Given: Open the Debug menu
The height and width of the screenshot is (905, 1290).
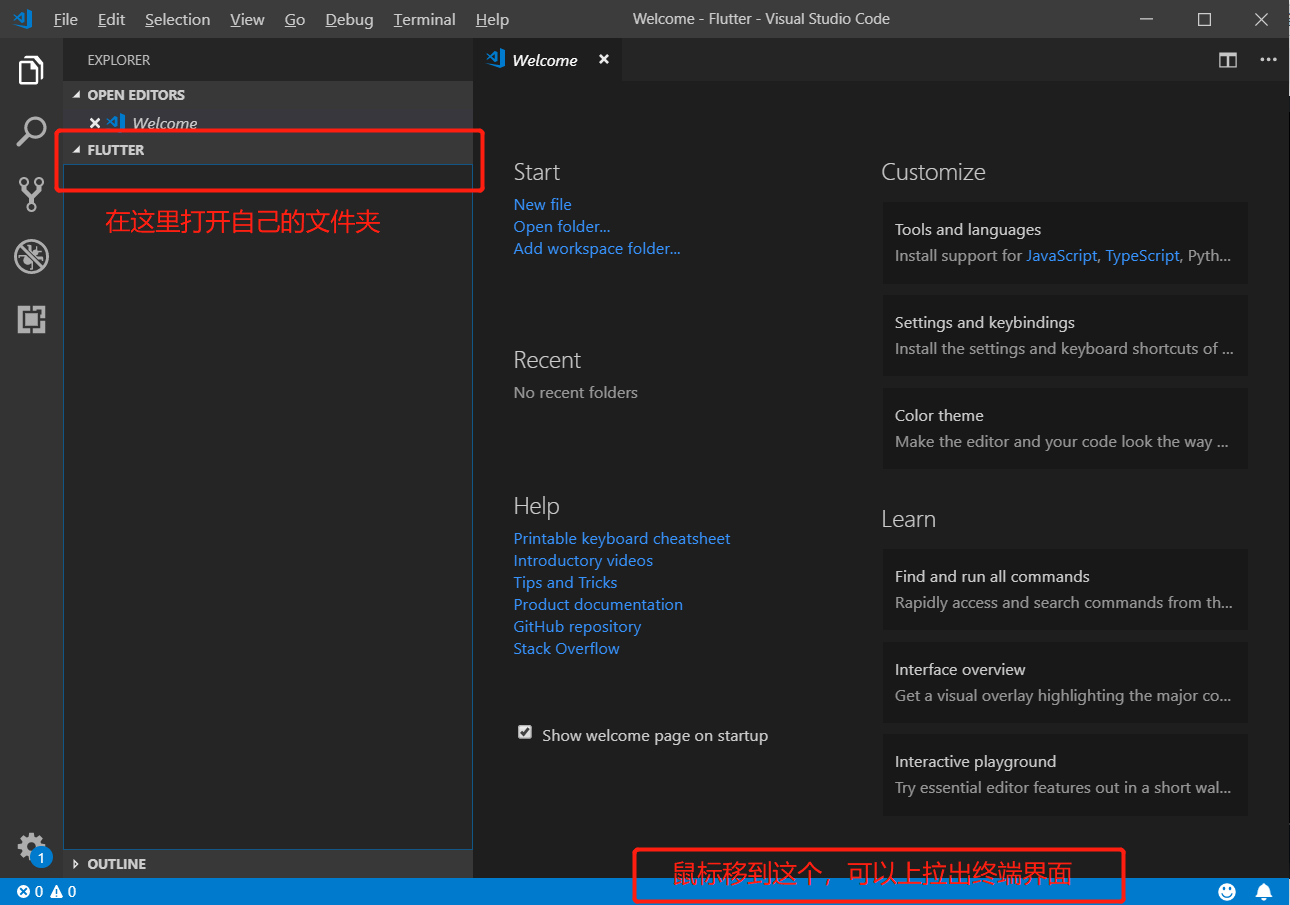Looking at the screenshot, I should (x=349, y=19).
